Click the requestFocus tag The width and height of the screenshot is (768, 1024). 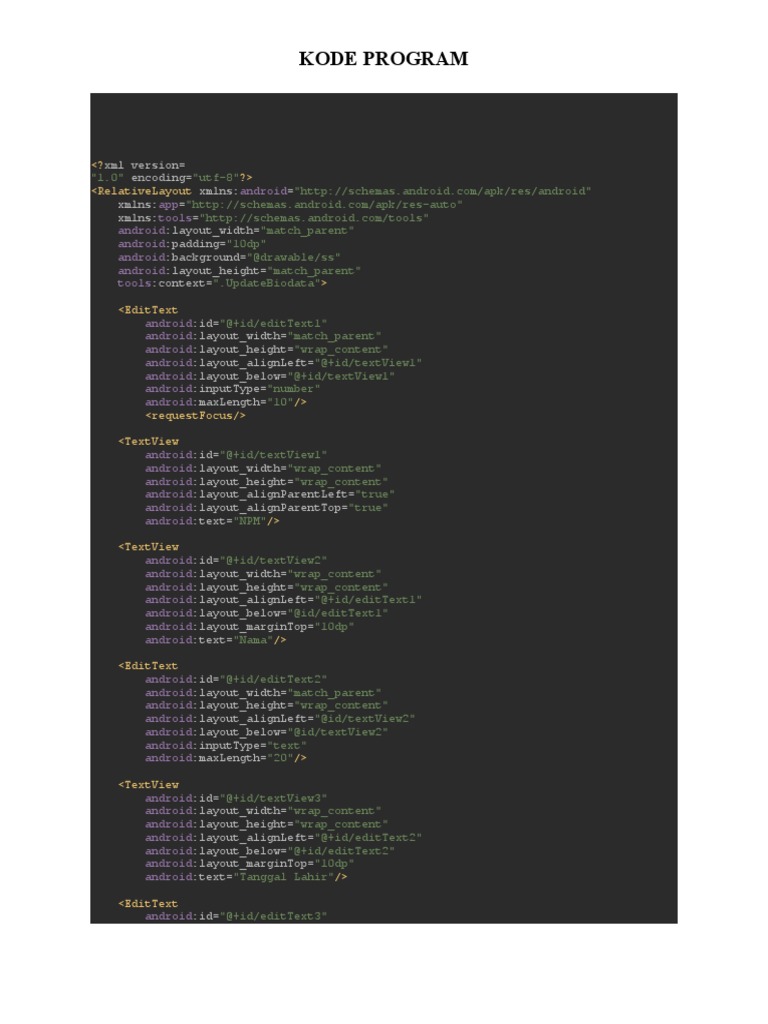195,415
